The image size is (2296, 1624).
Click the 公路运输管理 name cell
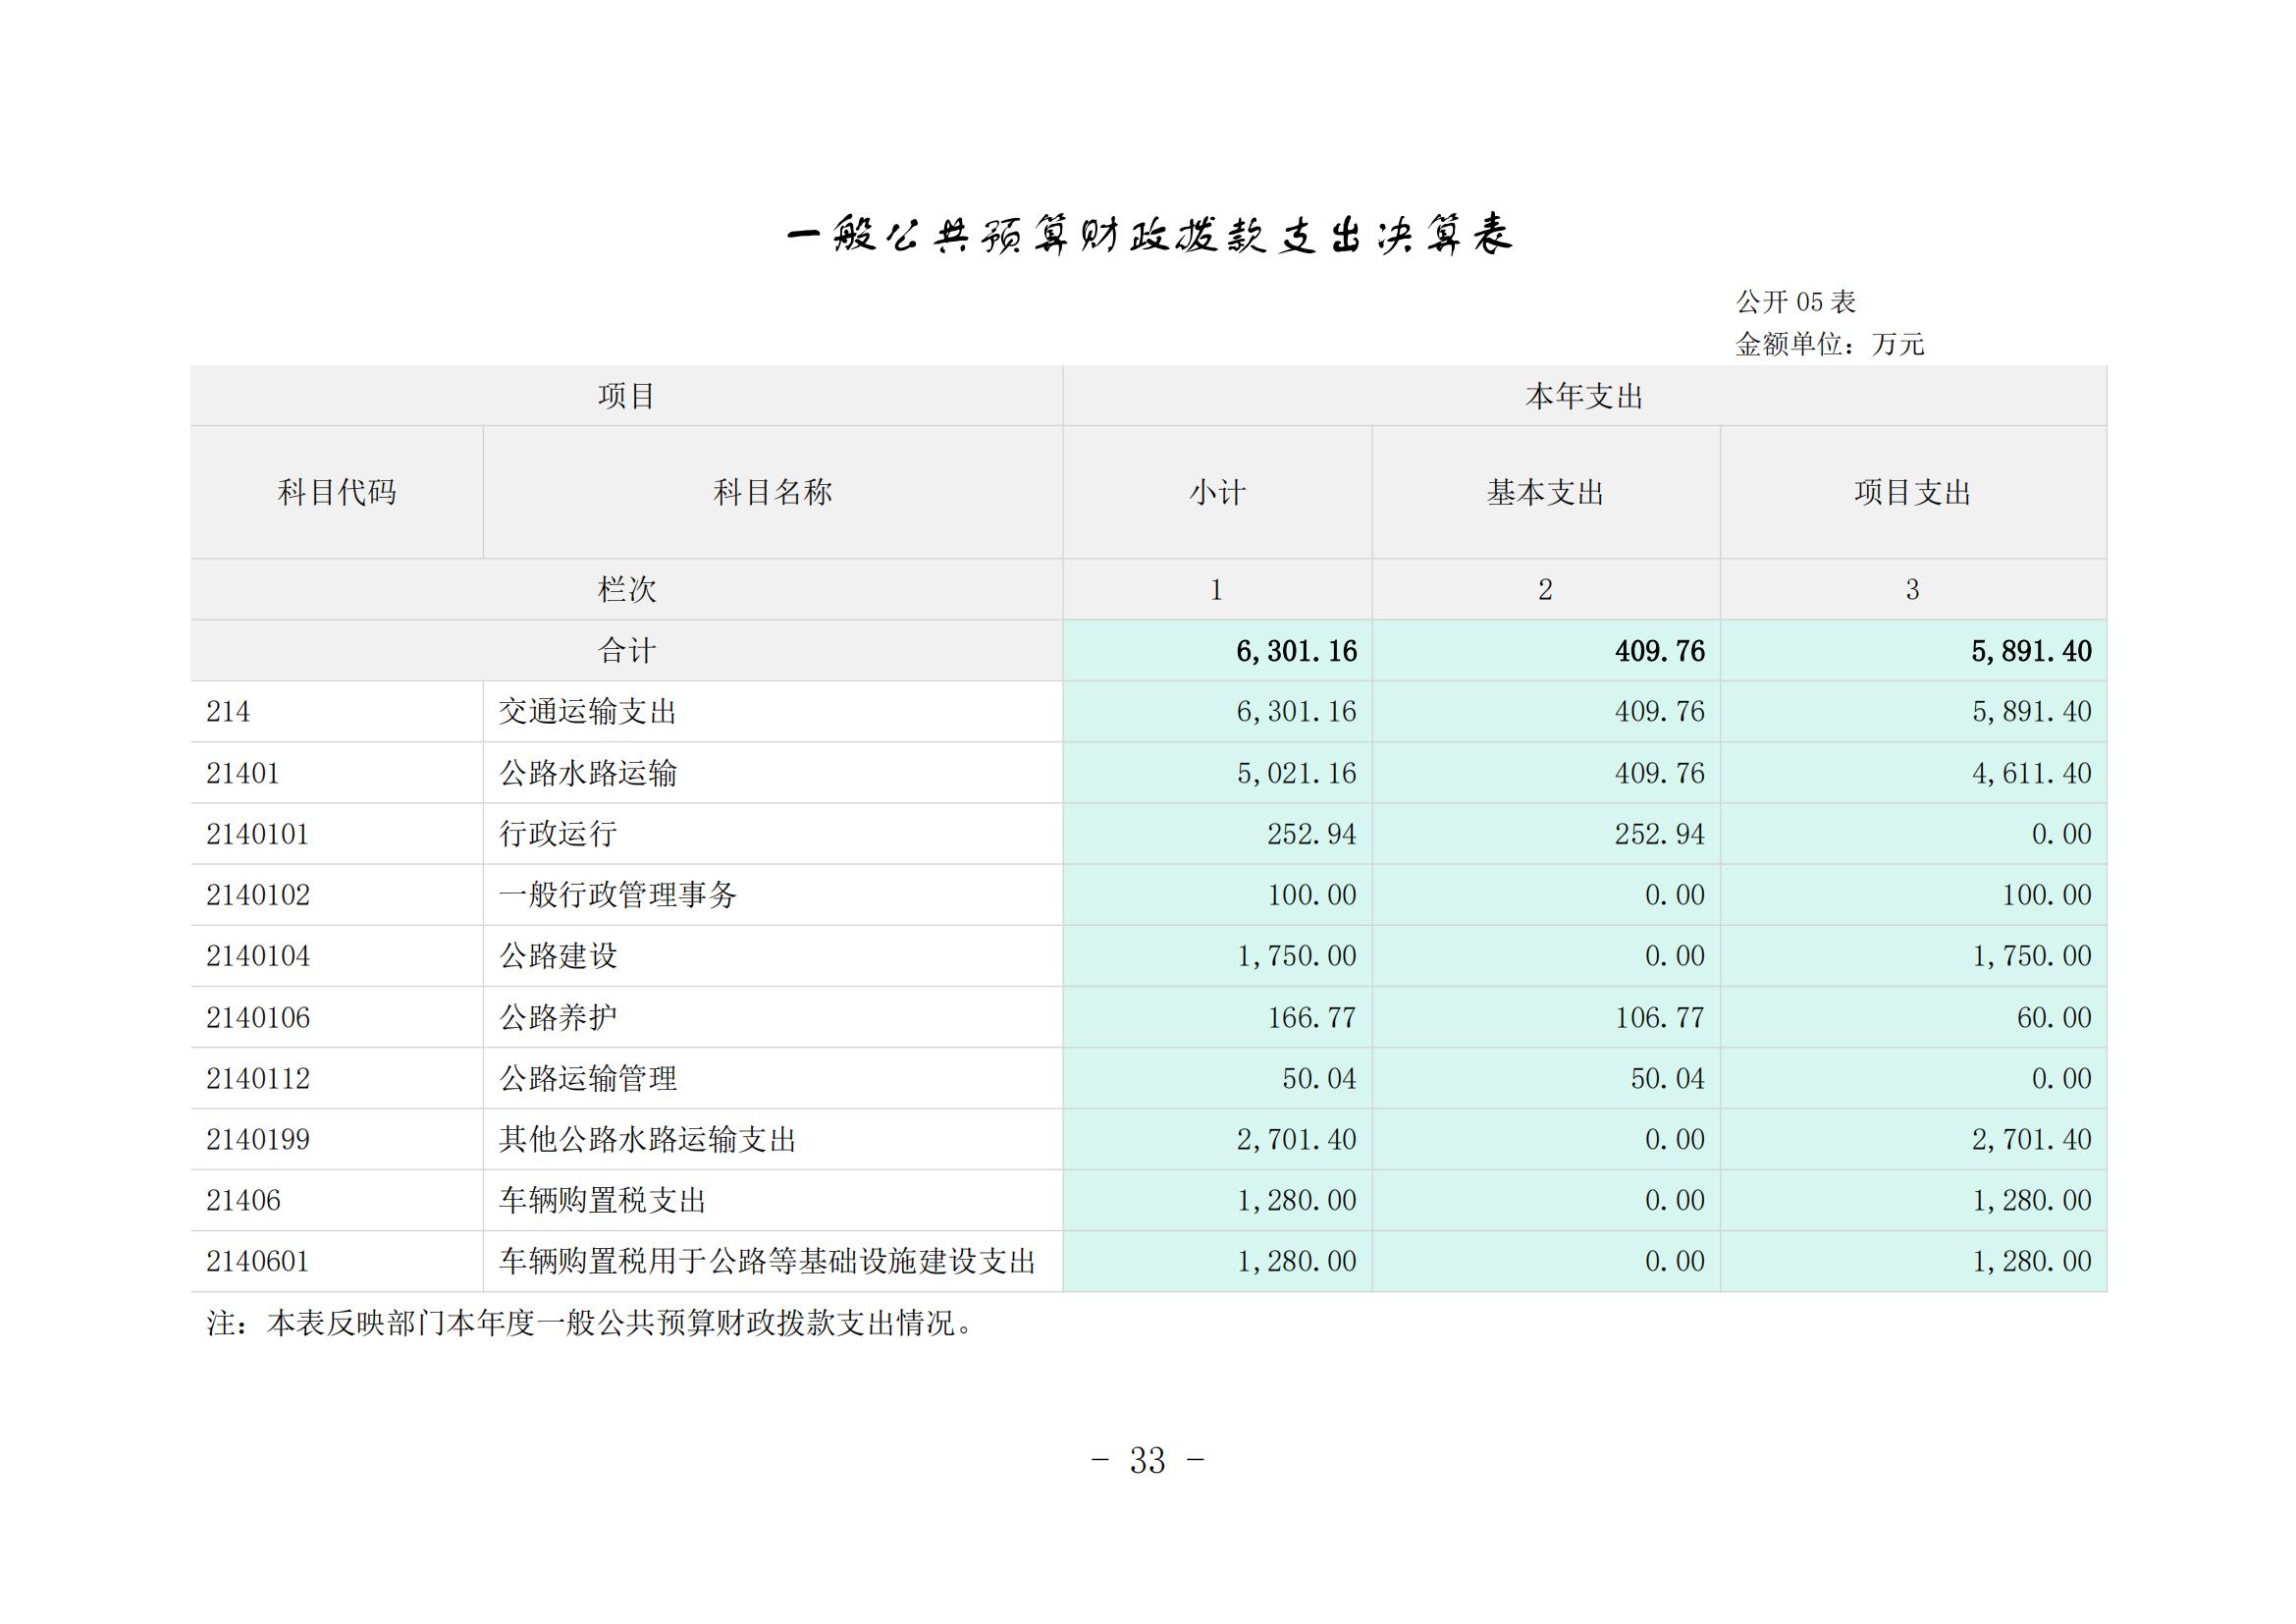[x=773, y=1078]
